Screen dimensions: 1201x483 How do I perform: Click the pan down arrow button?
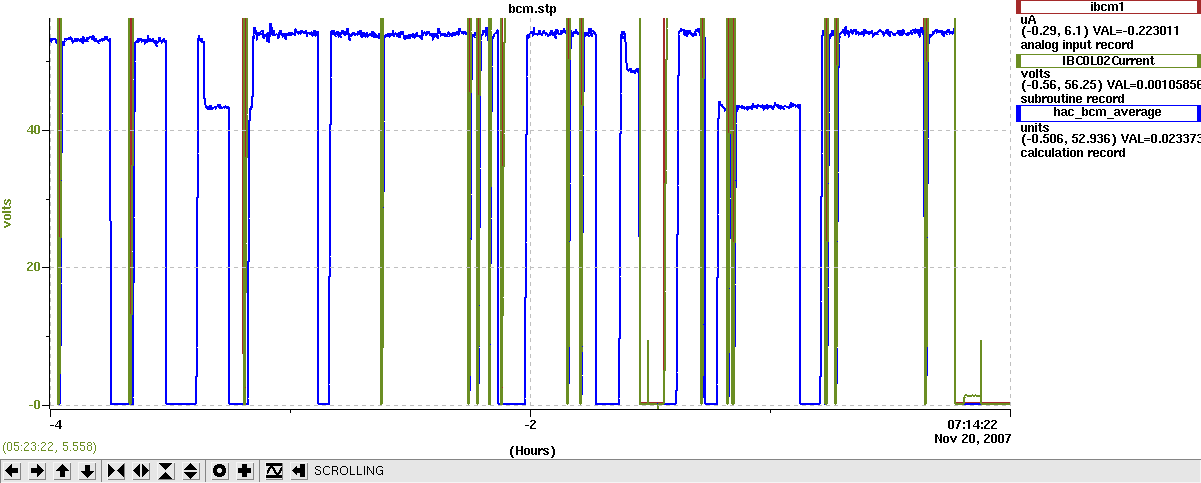pyautogui.click(x=87, y=470)
